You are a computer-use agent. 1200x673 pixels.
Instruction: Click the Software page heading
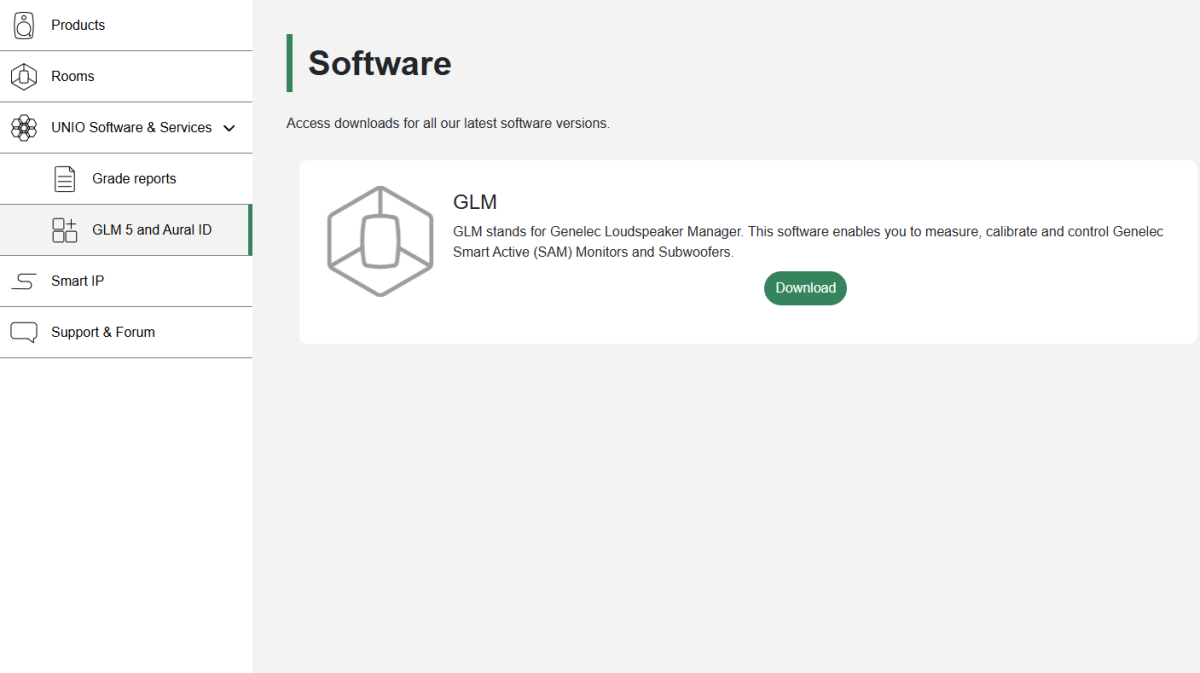380,63
